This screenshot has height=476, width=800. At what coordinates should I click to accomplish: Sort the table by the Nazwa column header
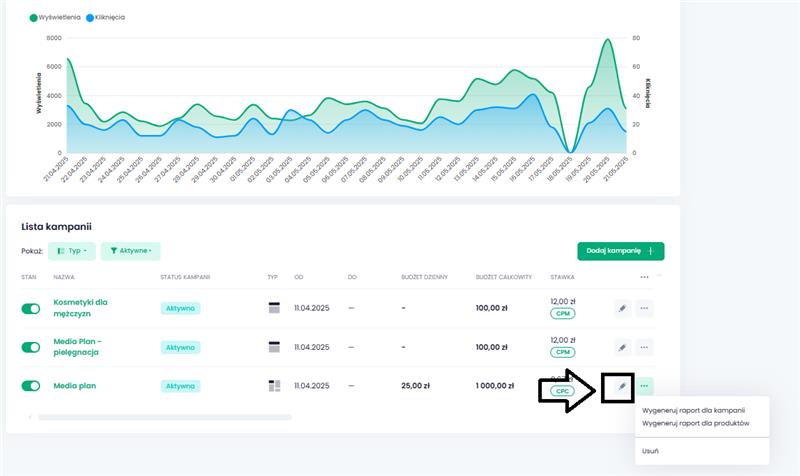click(65, 277)
